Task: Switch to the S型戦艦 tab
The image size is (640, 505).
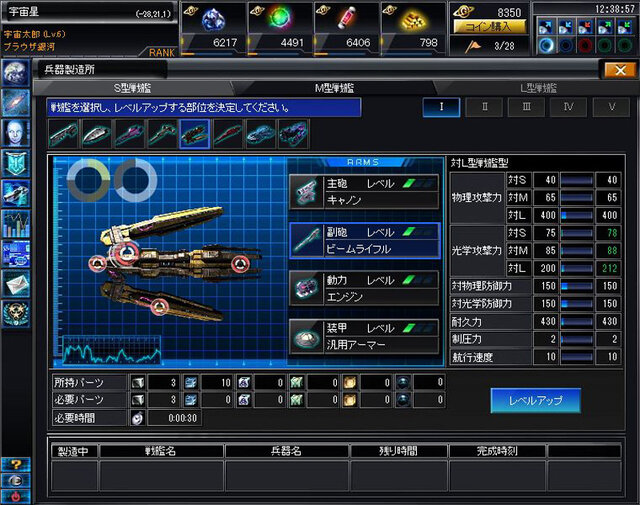Action: (x=133, y=88)
